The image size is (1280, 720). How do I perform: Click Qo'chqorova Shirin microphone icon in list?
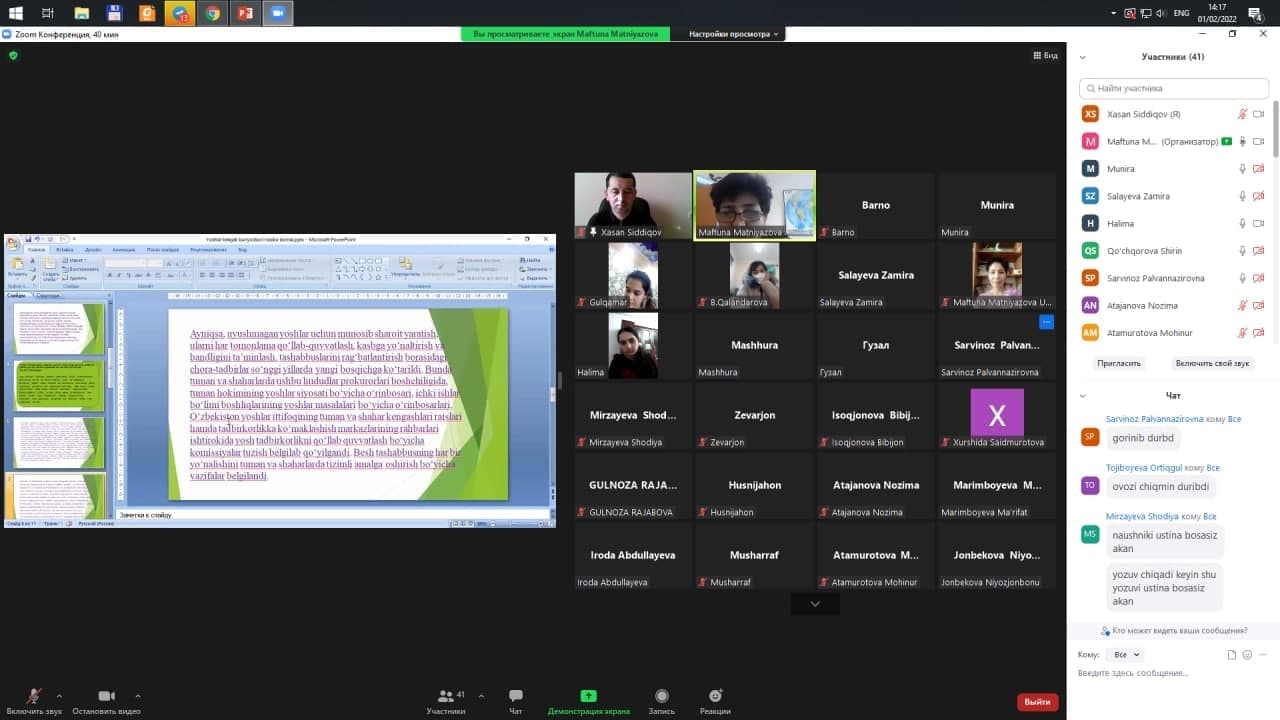pyautogui.click(x=1243, y=251)
